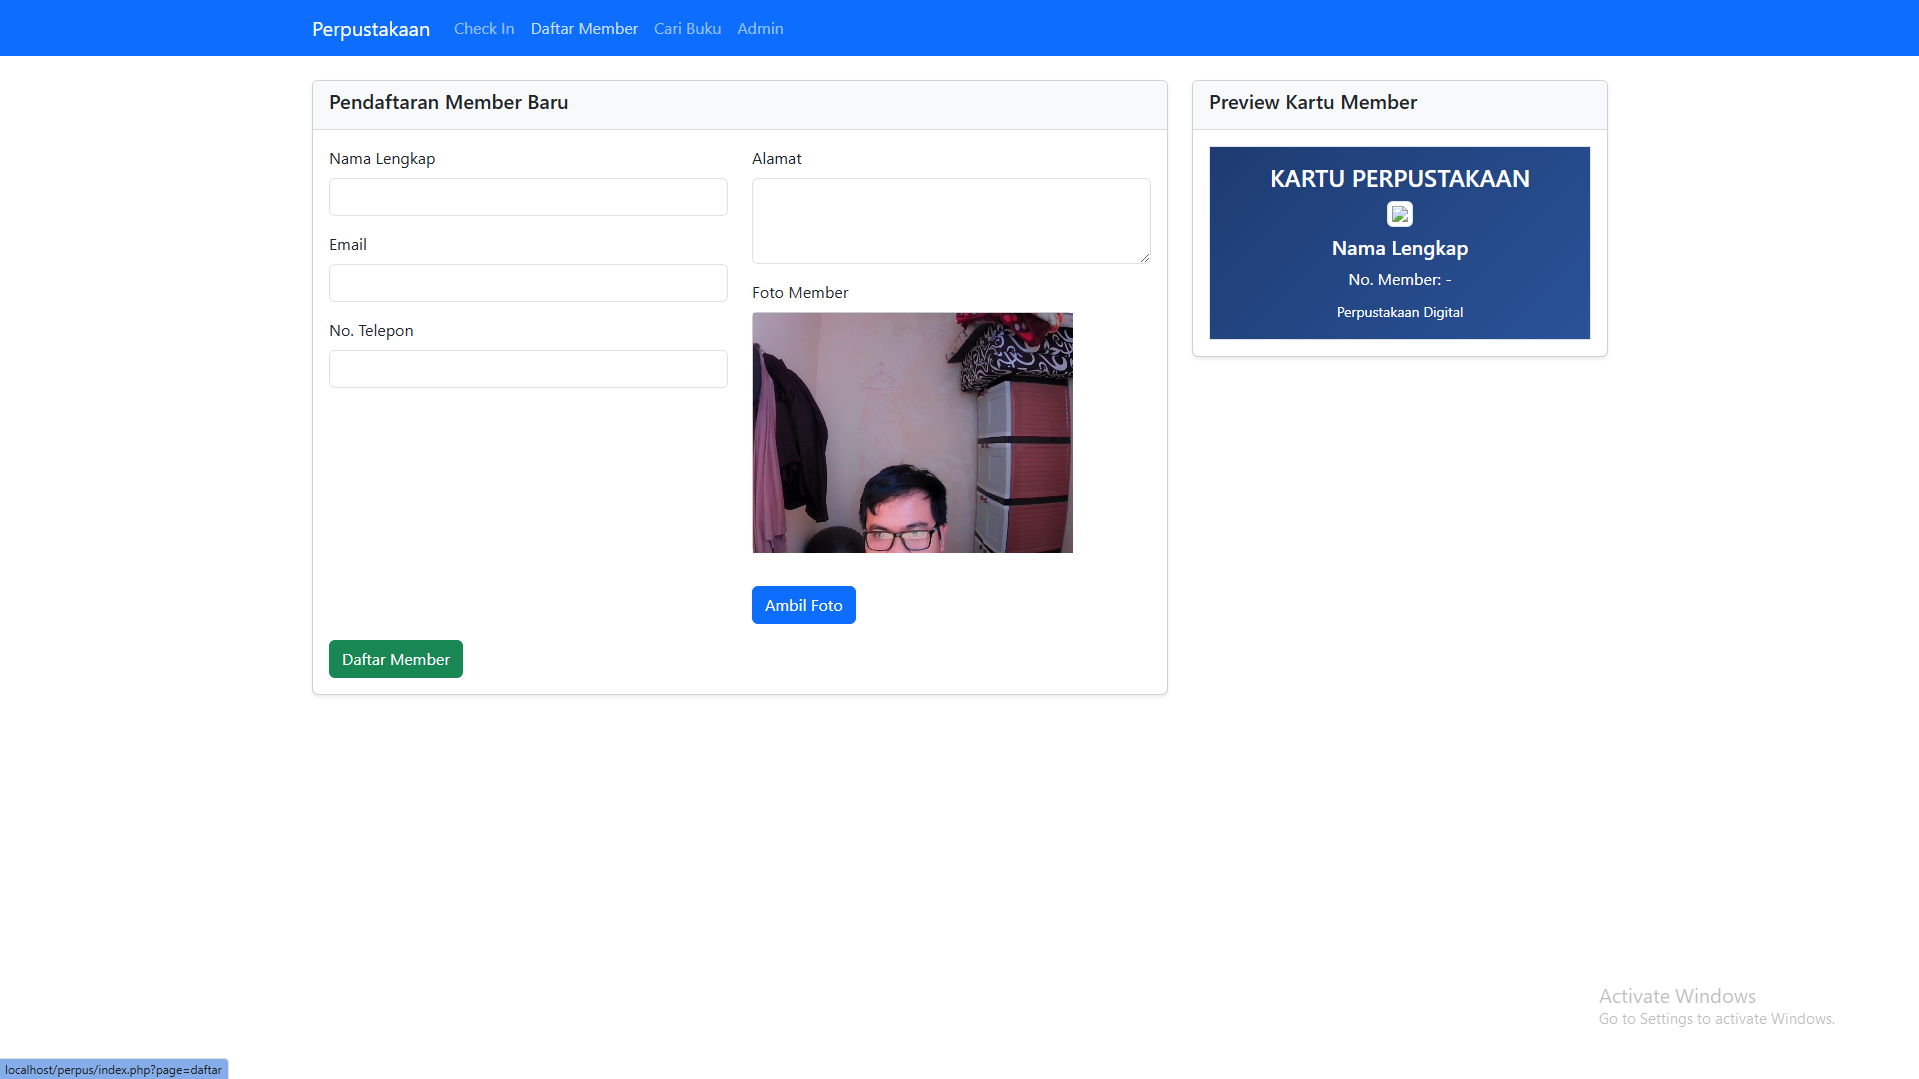Click 'Preview Kartu Member' heading
The width and height of the screenshot is (1919, 1079).
click(1312, 102)
